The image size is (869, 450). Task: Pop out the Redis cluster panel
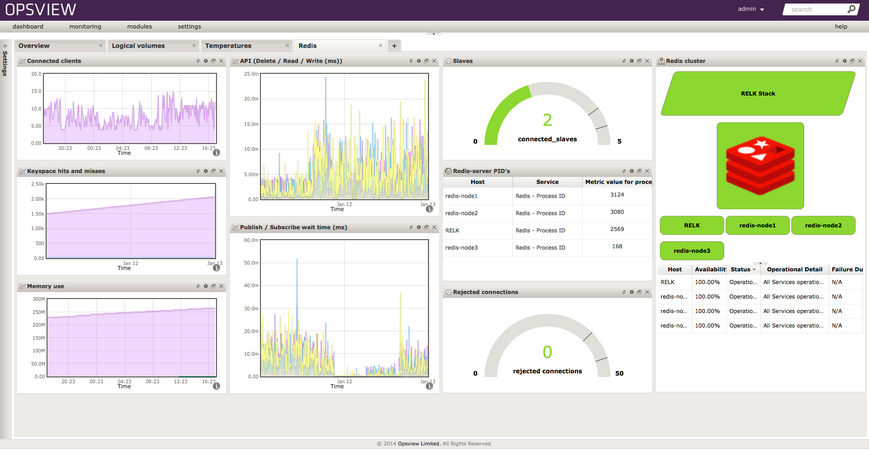click(853, 61)
